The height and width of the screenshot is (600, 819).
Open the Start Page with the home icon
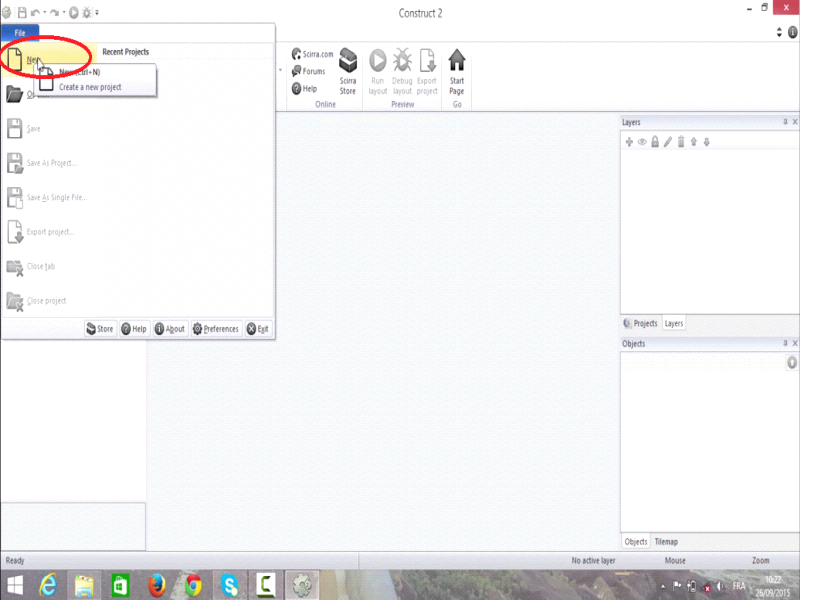[457, 58]
